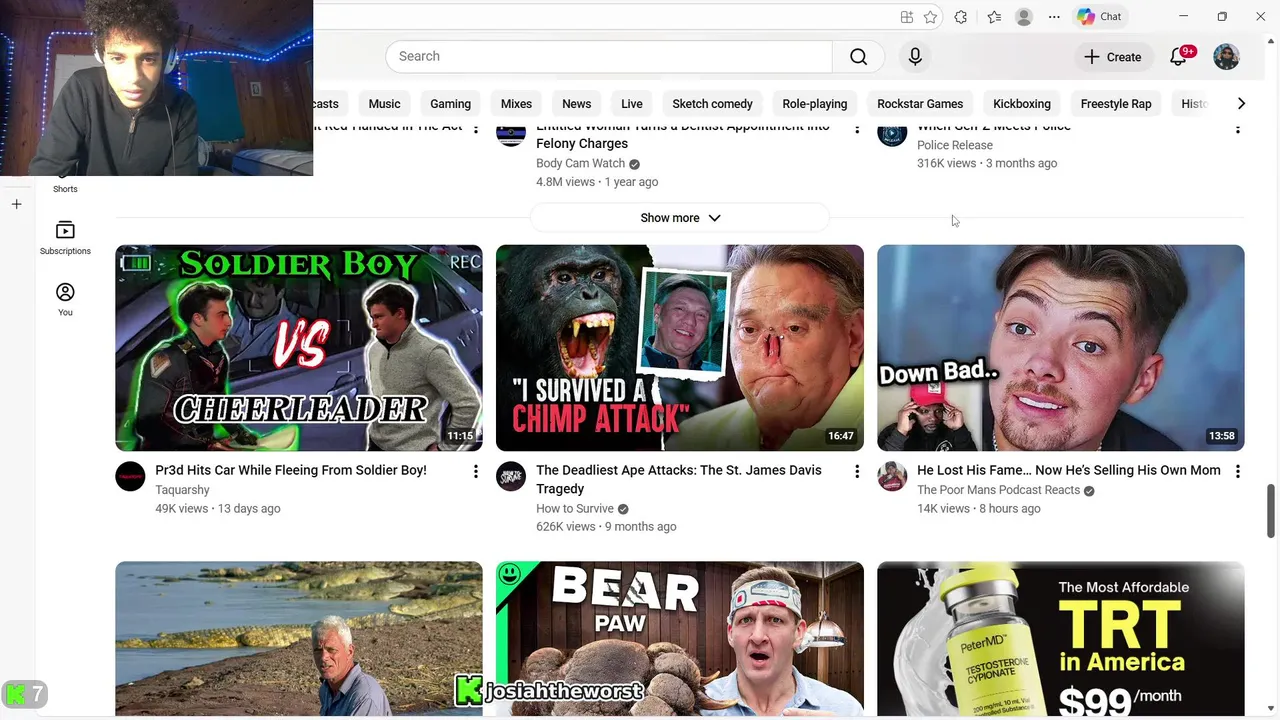Open Police Release channel avatar
Image resolution: width=1280 pixels, height=720 pixels.
click(892, 133)
